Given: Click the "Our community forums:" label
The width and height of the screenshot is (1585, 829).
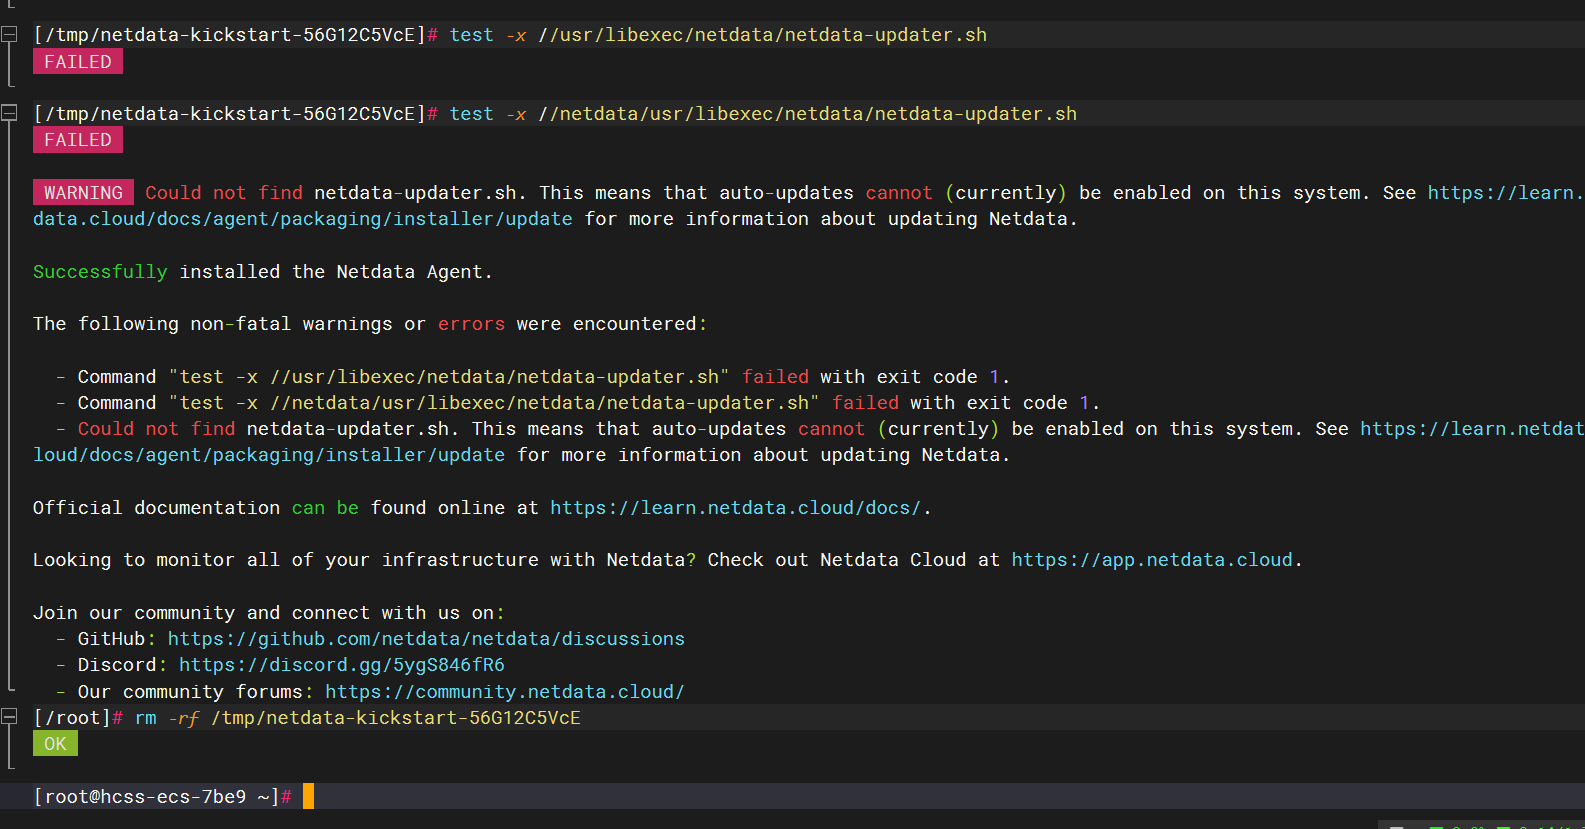Looking at the screenshot, I should pyautogui.click(x=196, y=692).
